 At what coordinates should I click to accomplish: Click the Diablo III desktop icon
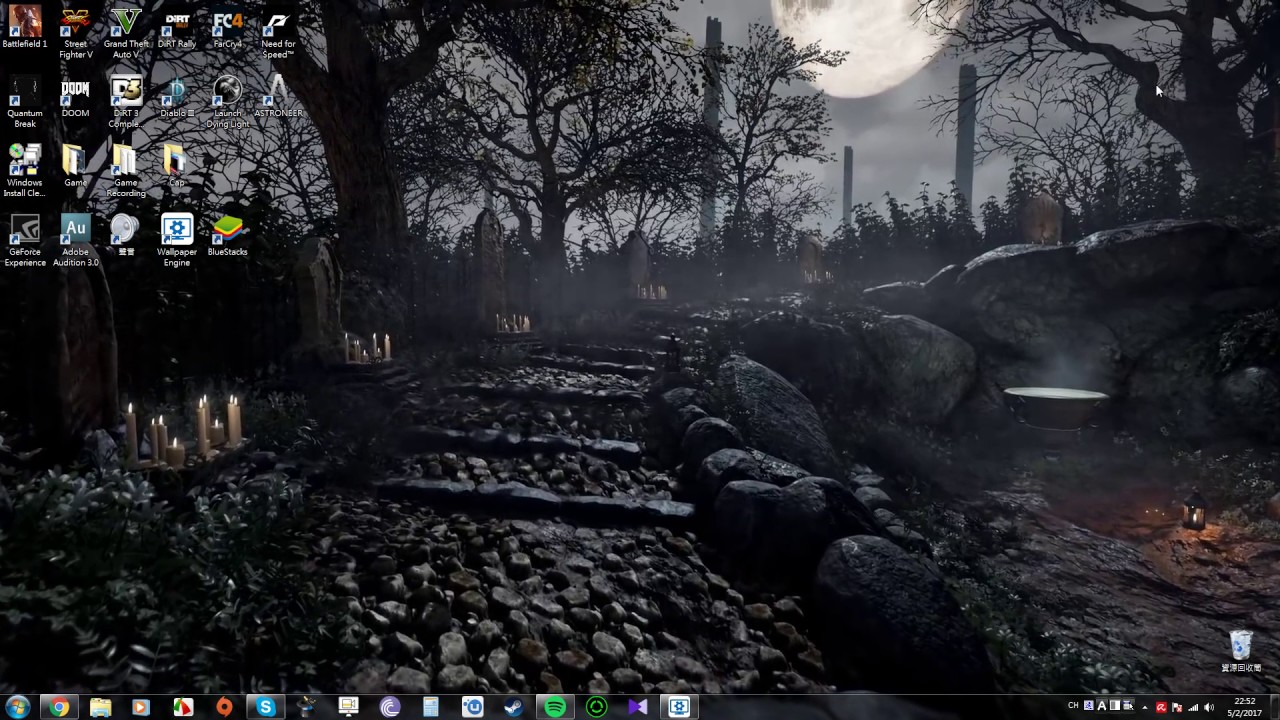177,97
